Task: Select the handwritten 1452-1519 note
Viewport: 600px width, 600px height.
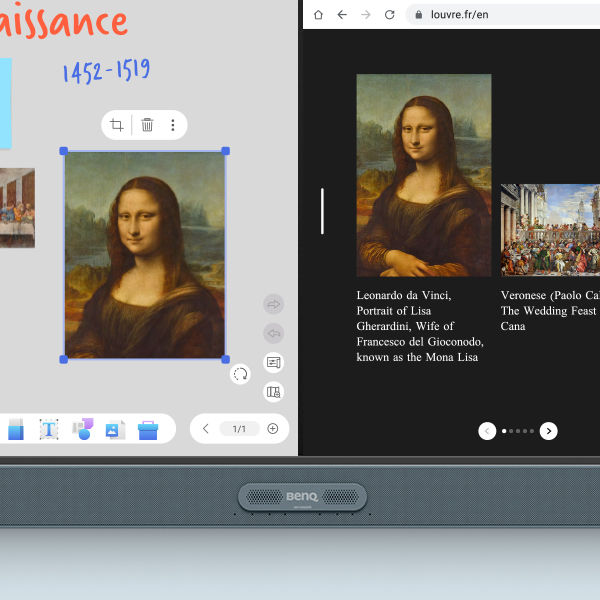Action: coord(106,71)
